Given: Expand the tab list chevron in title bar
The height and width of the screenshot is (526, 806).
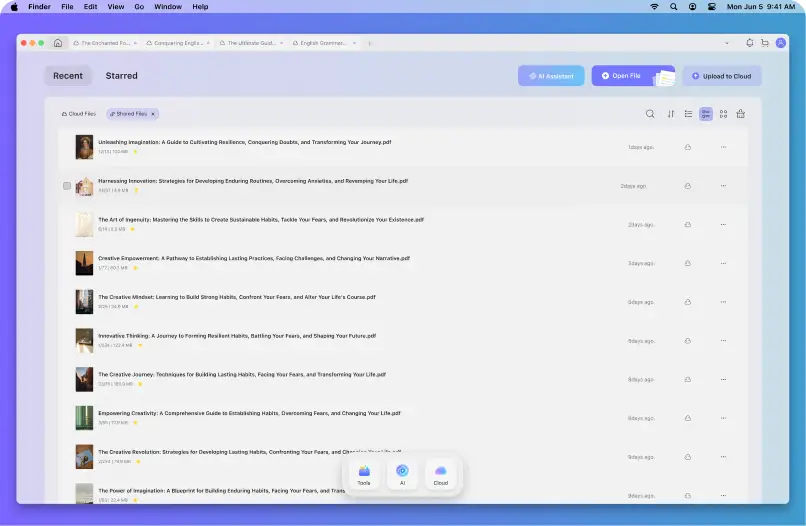Looking at the screenshot, I should [727, 43].
